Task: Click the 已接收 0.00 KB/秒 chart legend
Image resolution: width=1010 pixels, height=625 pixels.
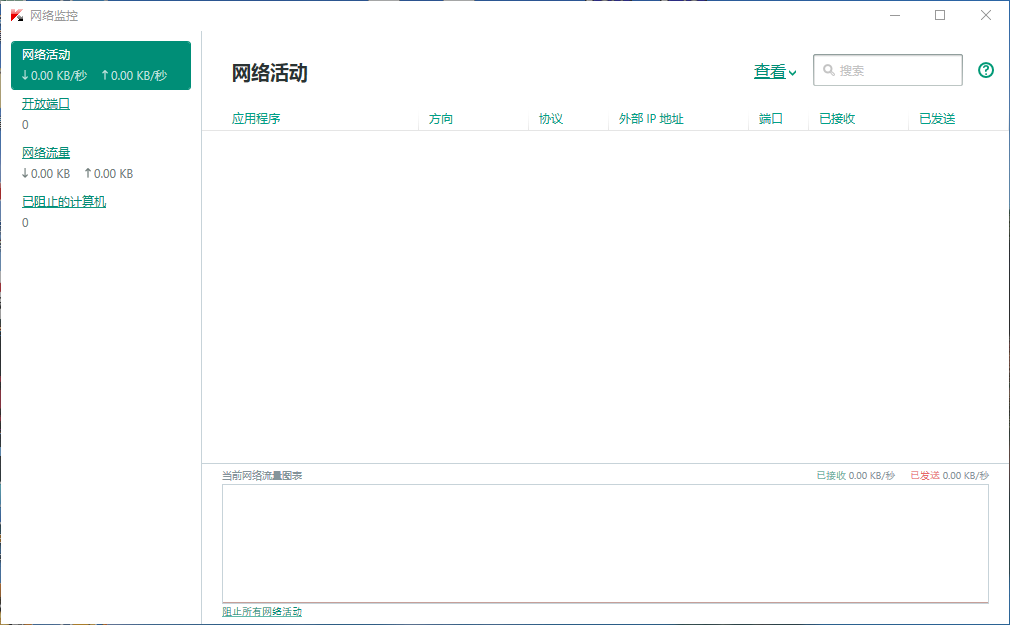Action: pos(856,476)
